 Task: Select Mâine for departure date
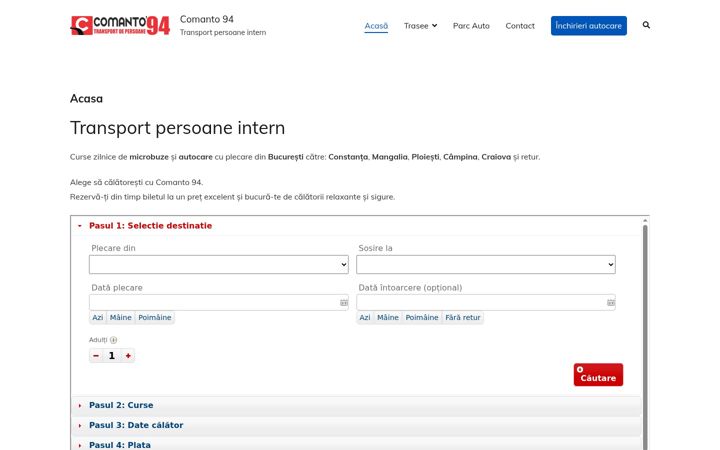pyautogui.click(x=121, y=317)
